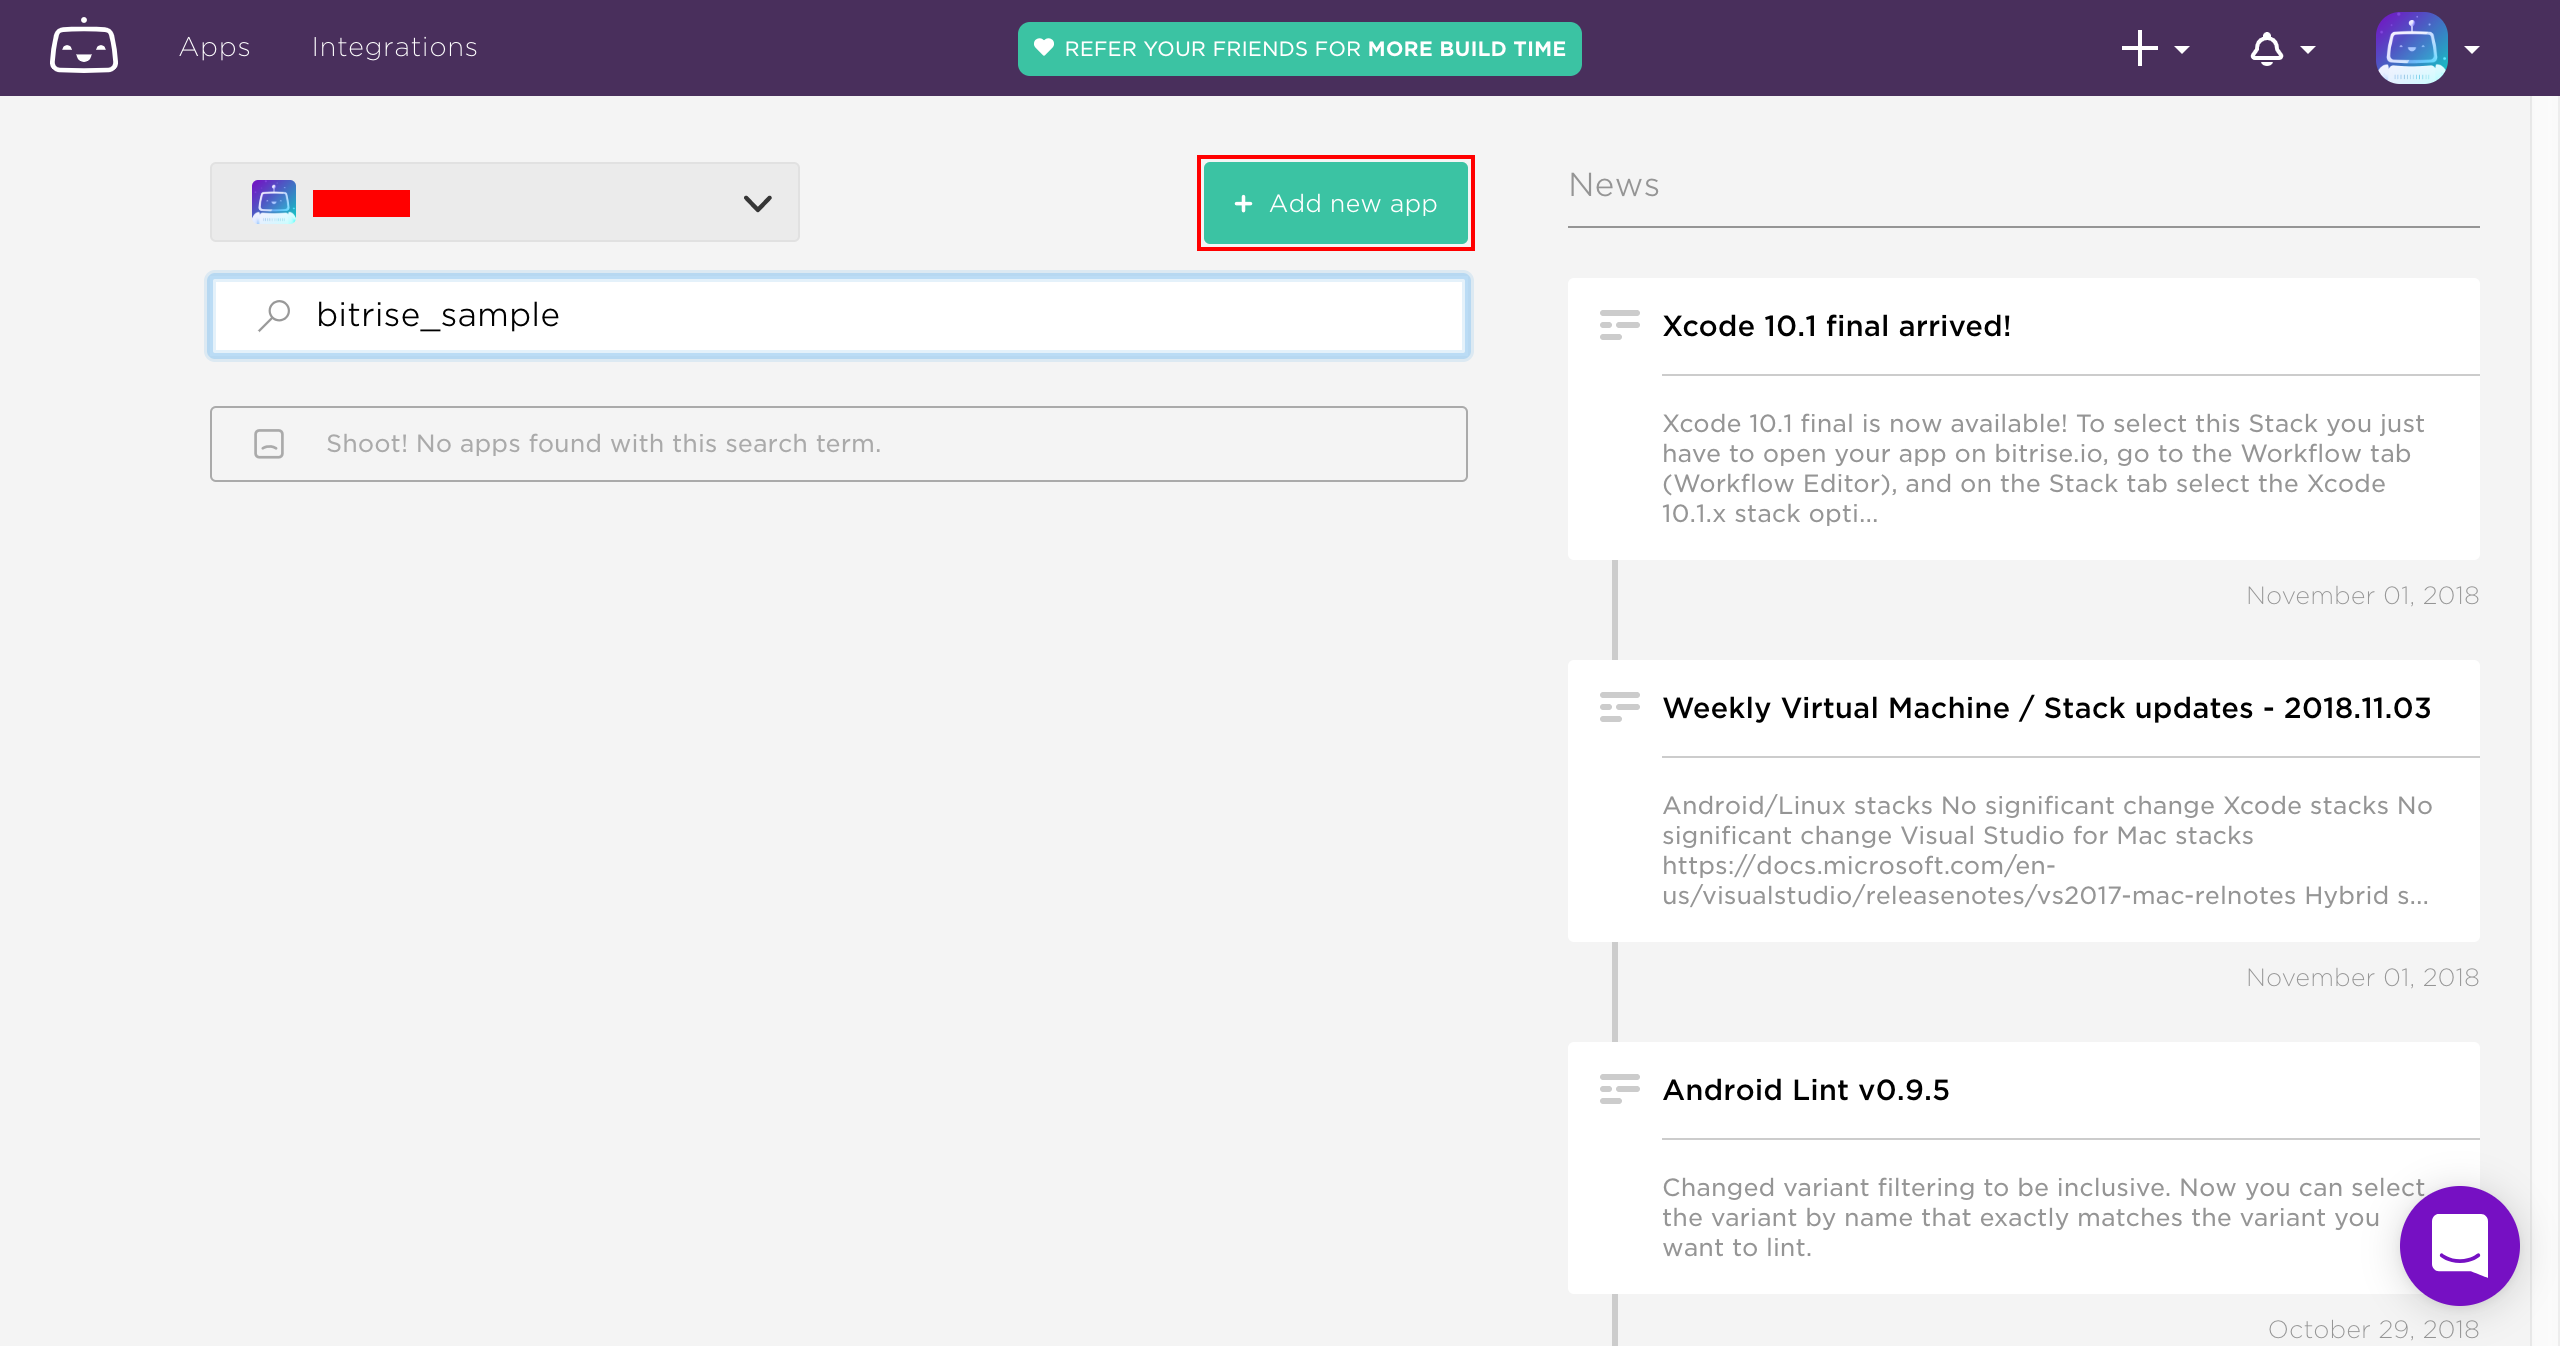Viewport: 2560px width, 1346px height.
Task: Click the Android Lint news article icon
Action: (1619, 1089)
